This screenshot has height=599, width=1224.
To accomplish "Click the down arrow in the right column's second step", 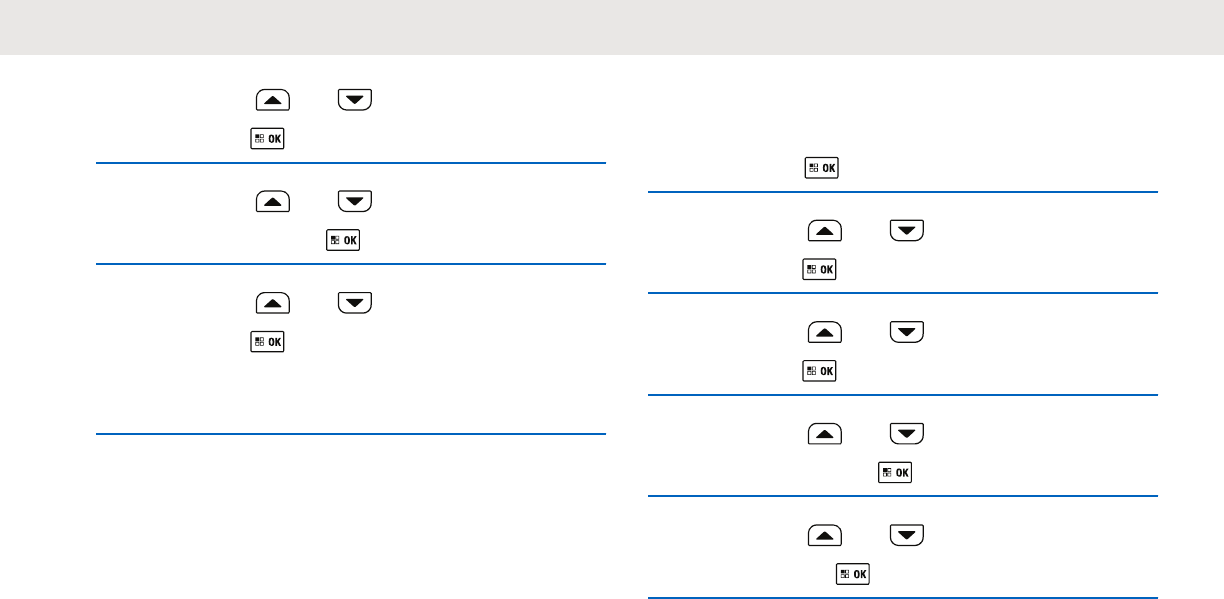I will click(x=907, y=232).
